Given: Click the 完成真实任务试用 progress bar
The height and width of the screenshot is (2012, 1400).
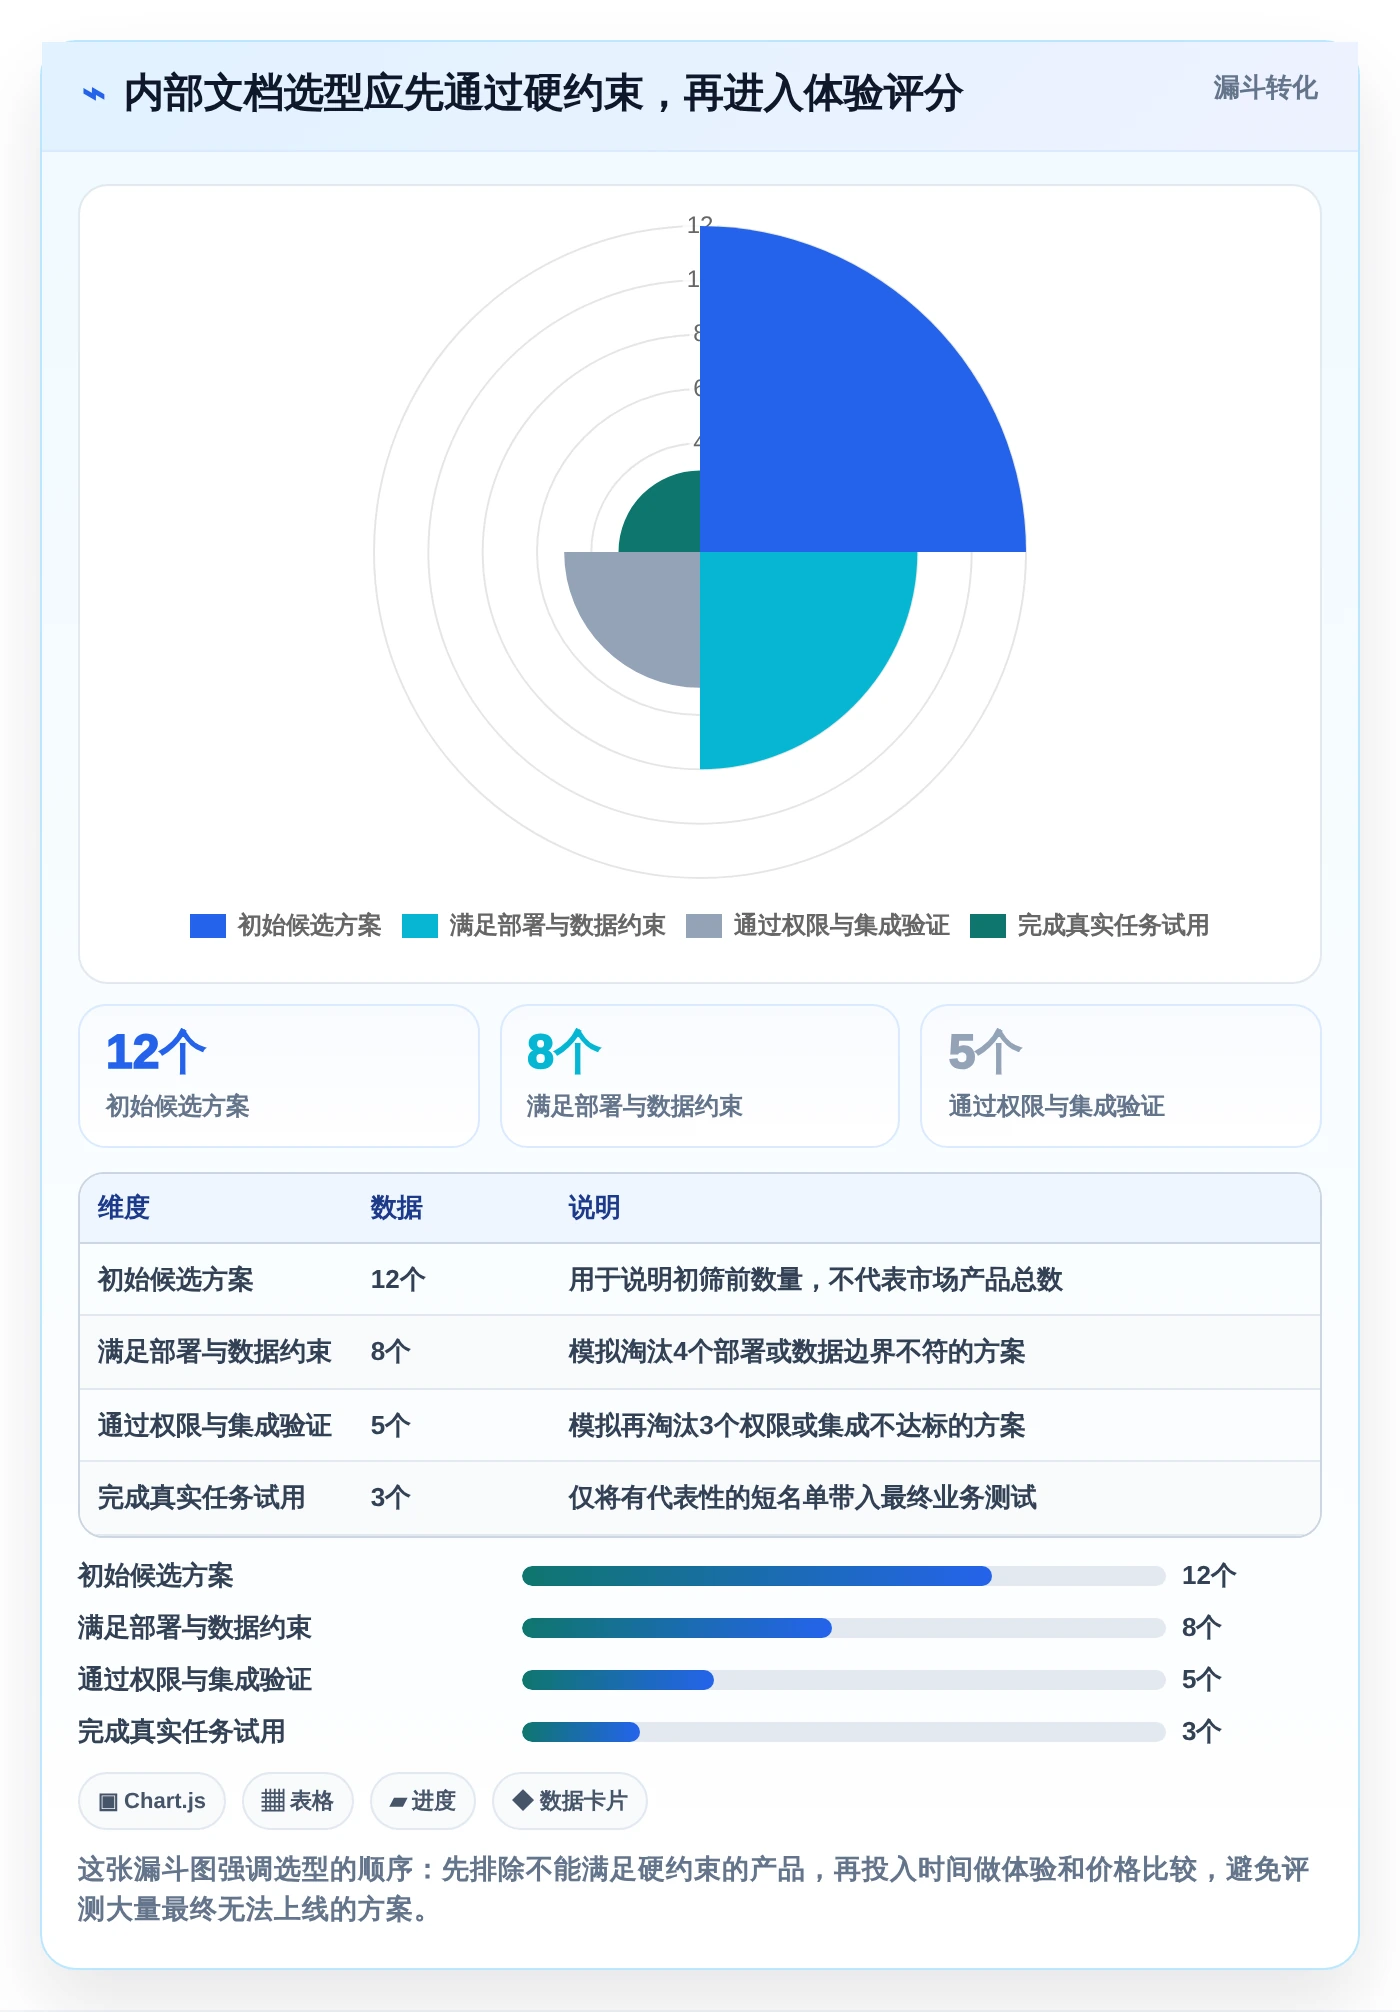Looking at the screenshot, I should [844, 1732].
